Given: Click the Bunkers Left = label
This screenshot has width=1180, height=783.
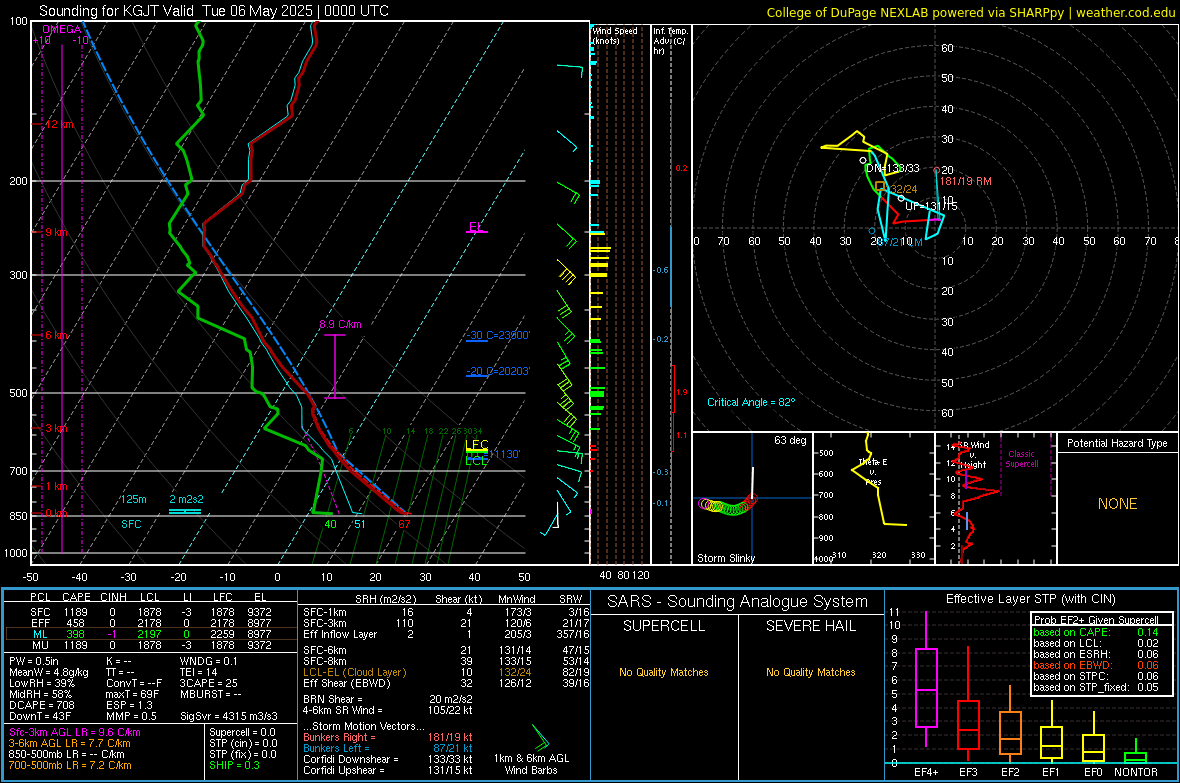Looking at the screenshot, I should (334, 748).
